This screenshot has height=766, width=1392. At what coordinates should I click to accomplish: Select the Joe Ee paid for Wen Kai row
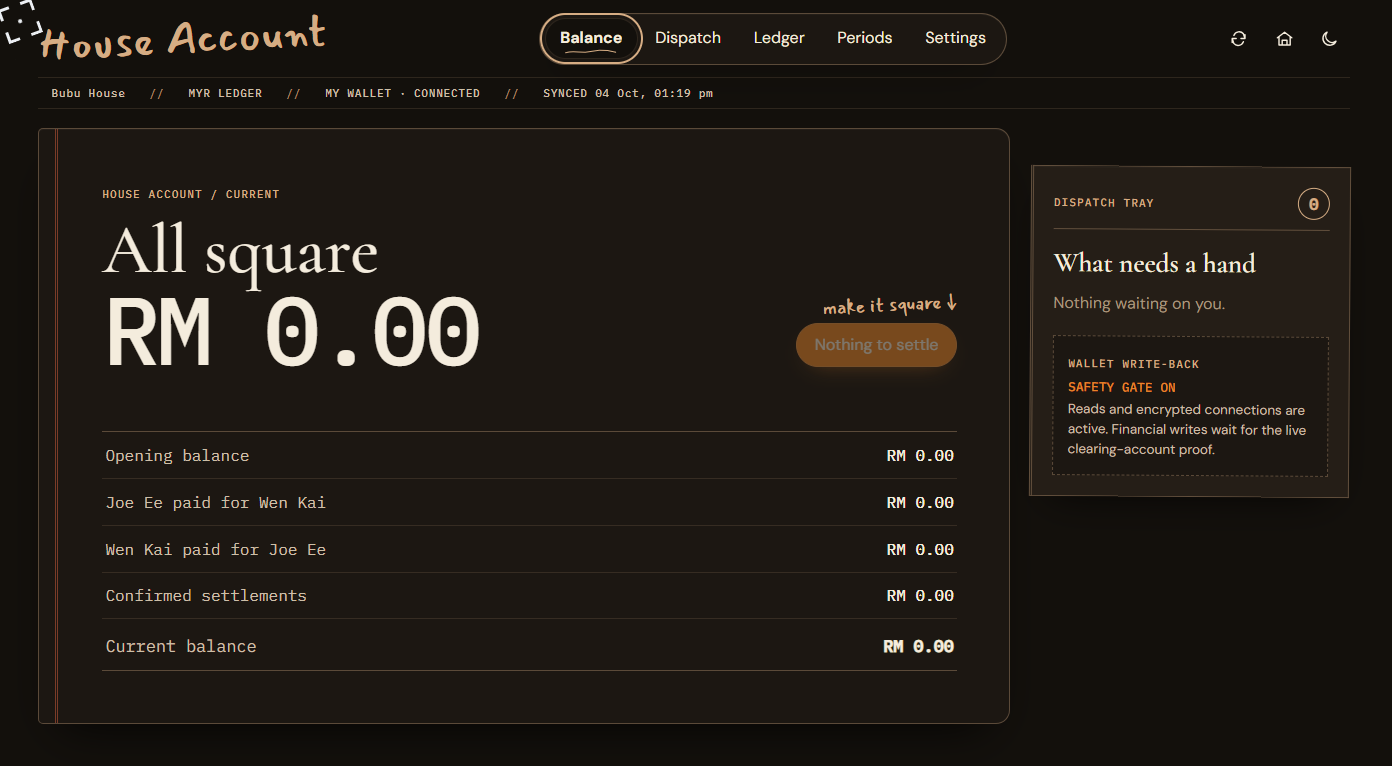pos(529,503)
